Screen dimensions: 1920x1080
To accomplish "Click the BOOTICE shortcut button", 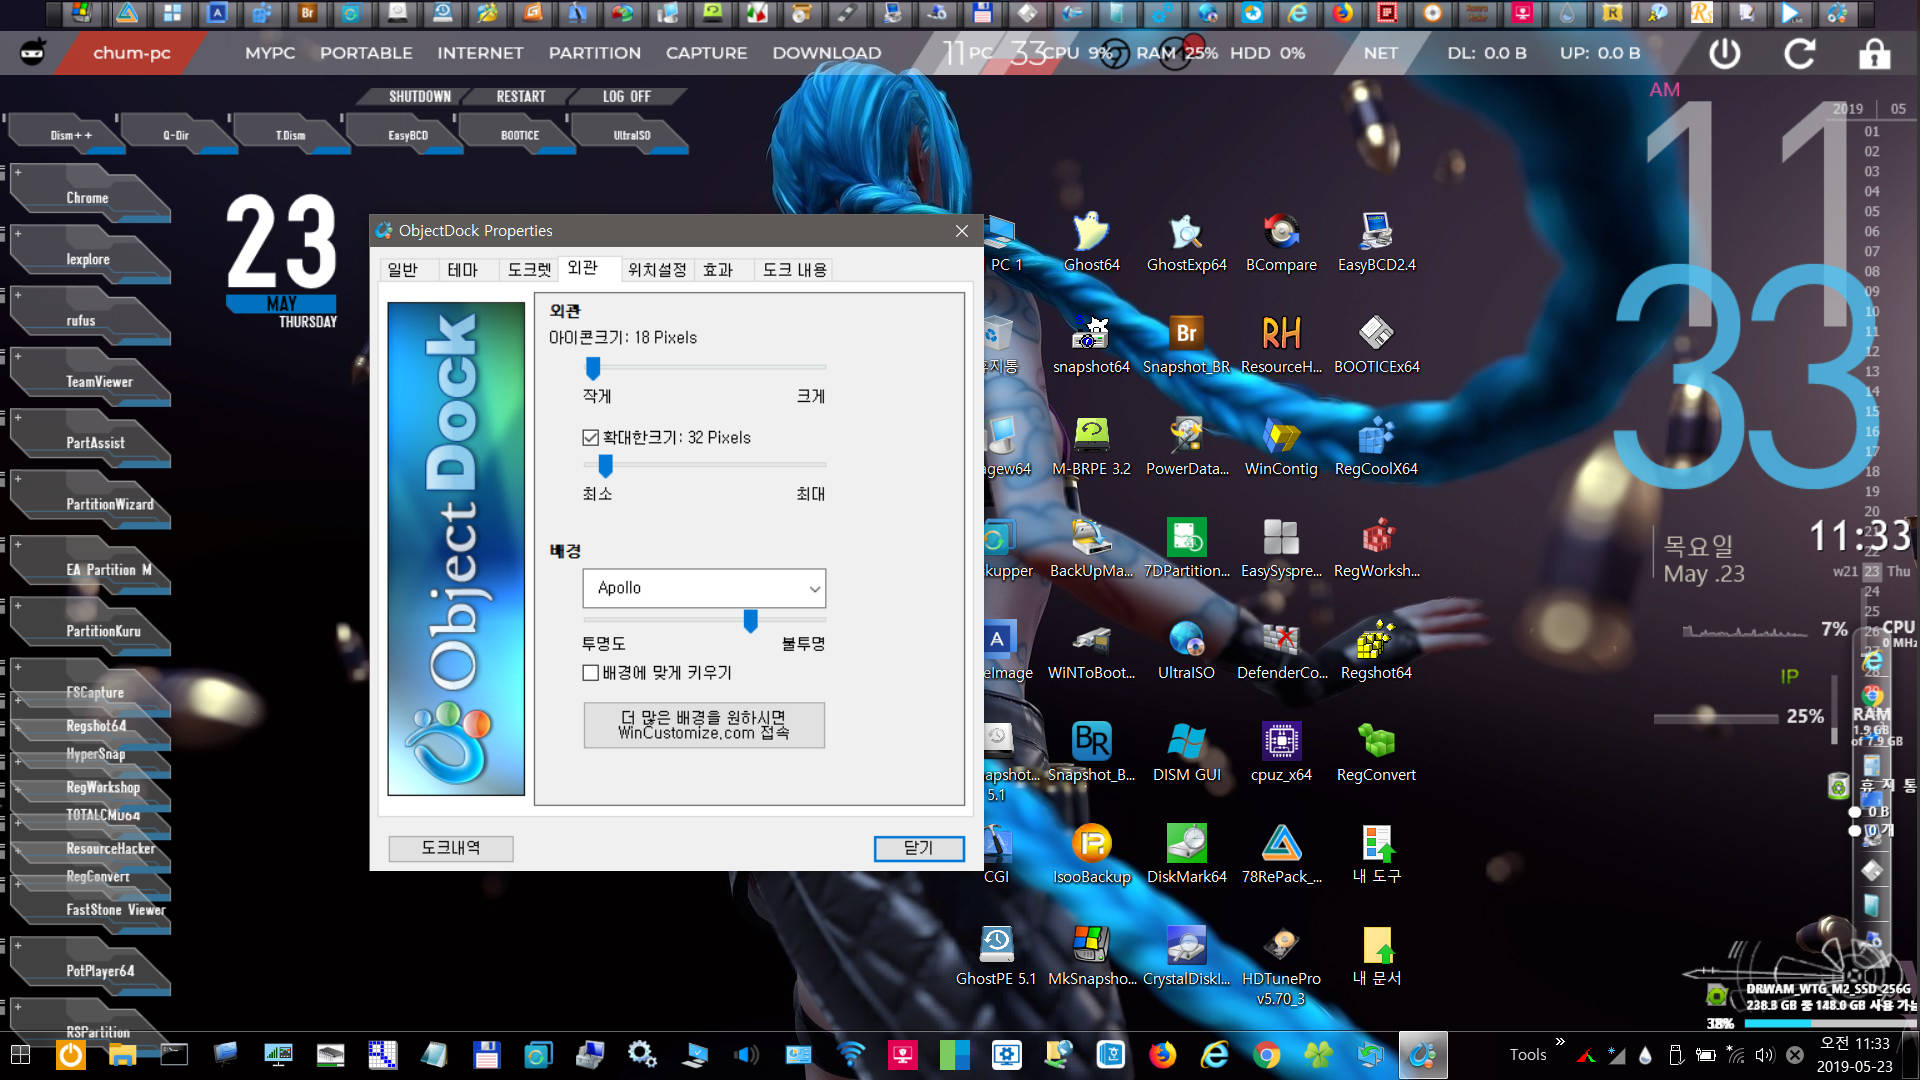I will (519, 135).
